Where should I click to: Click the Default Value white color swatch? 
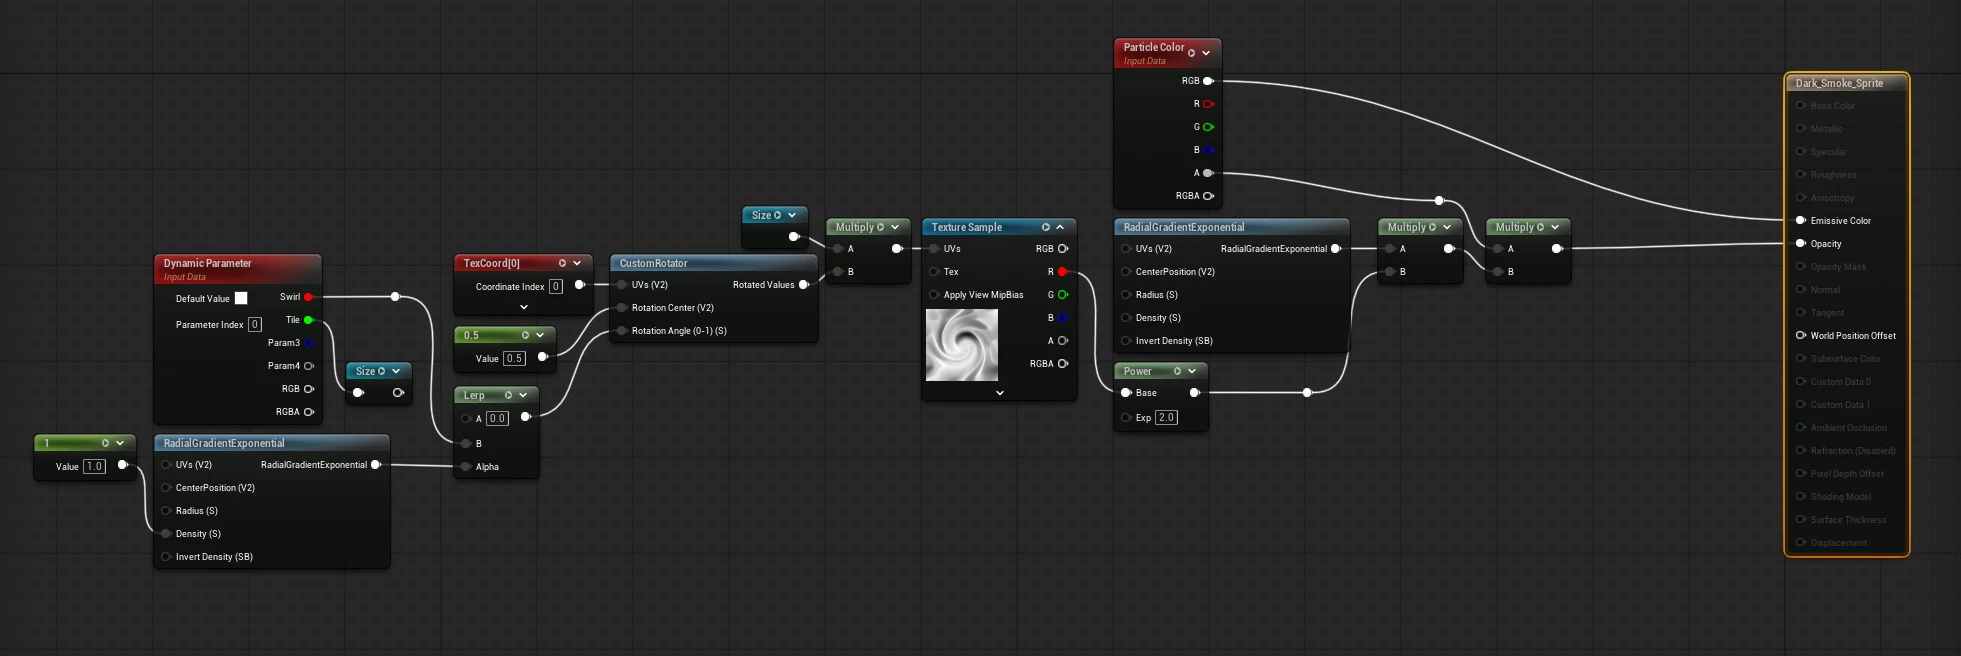coord(241,298)
